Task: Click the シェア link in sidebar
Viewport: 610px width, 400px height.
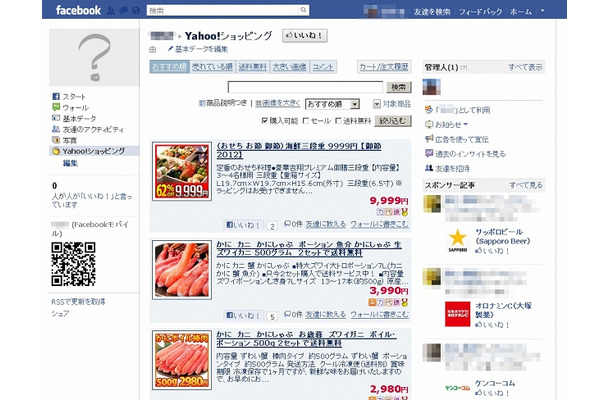Action: [60, 314]
